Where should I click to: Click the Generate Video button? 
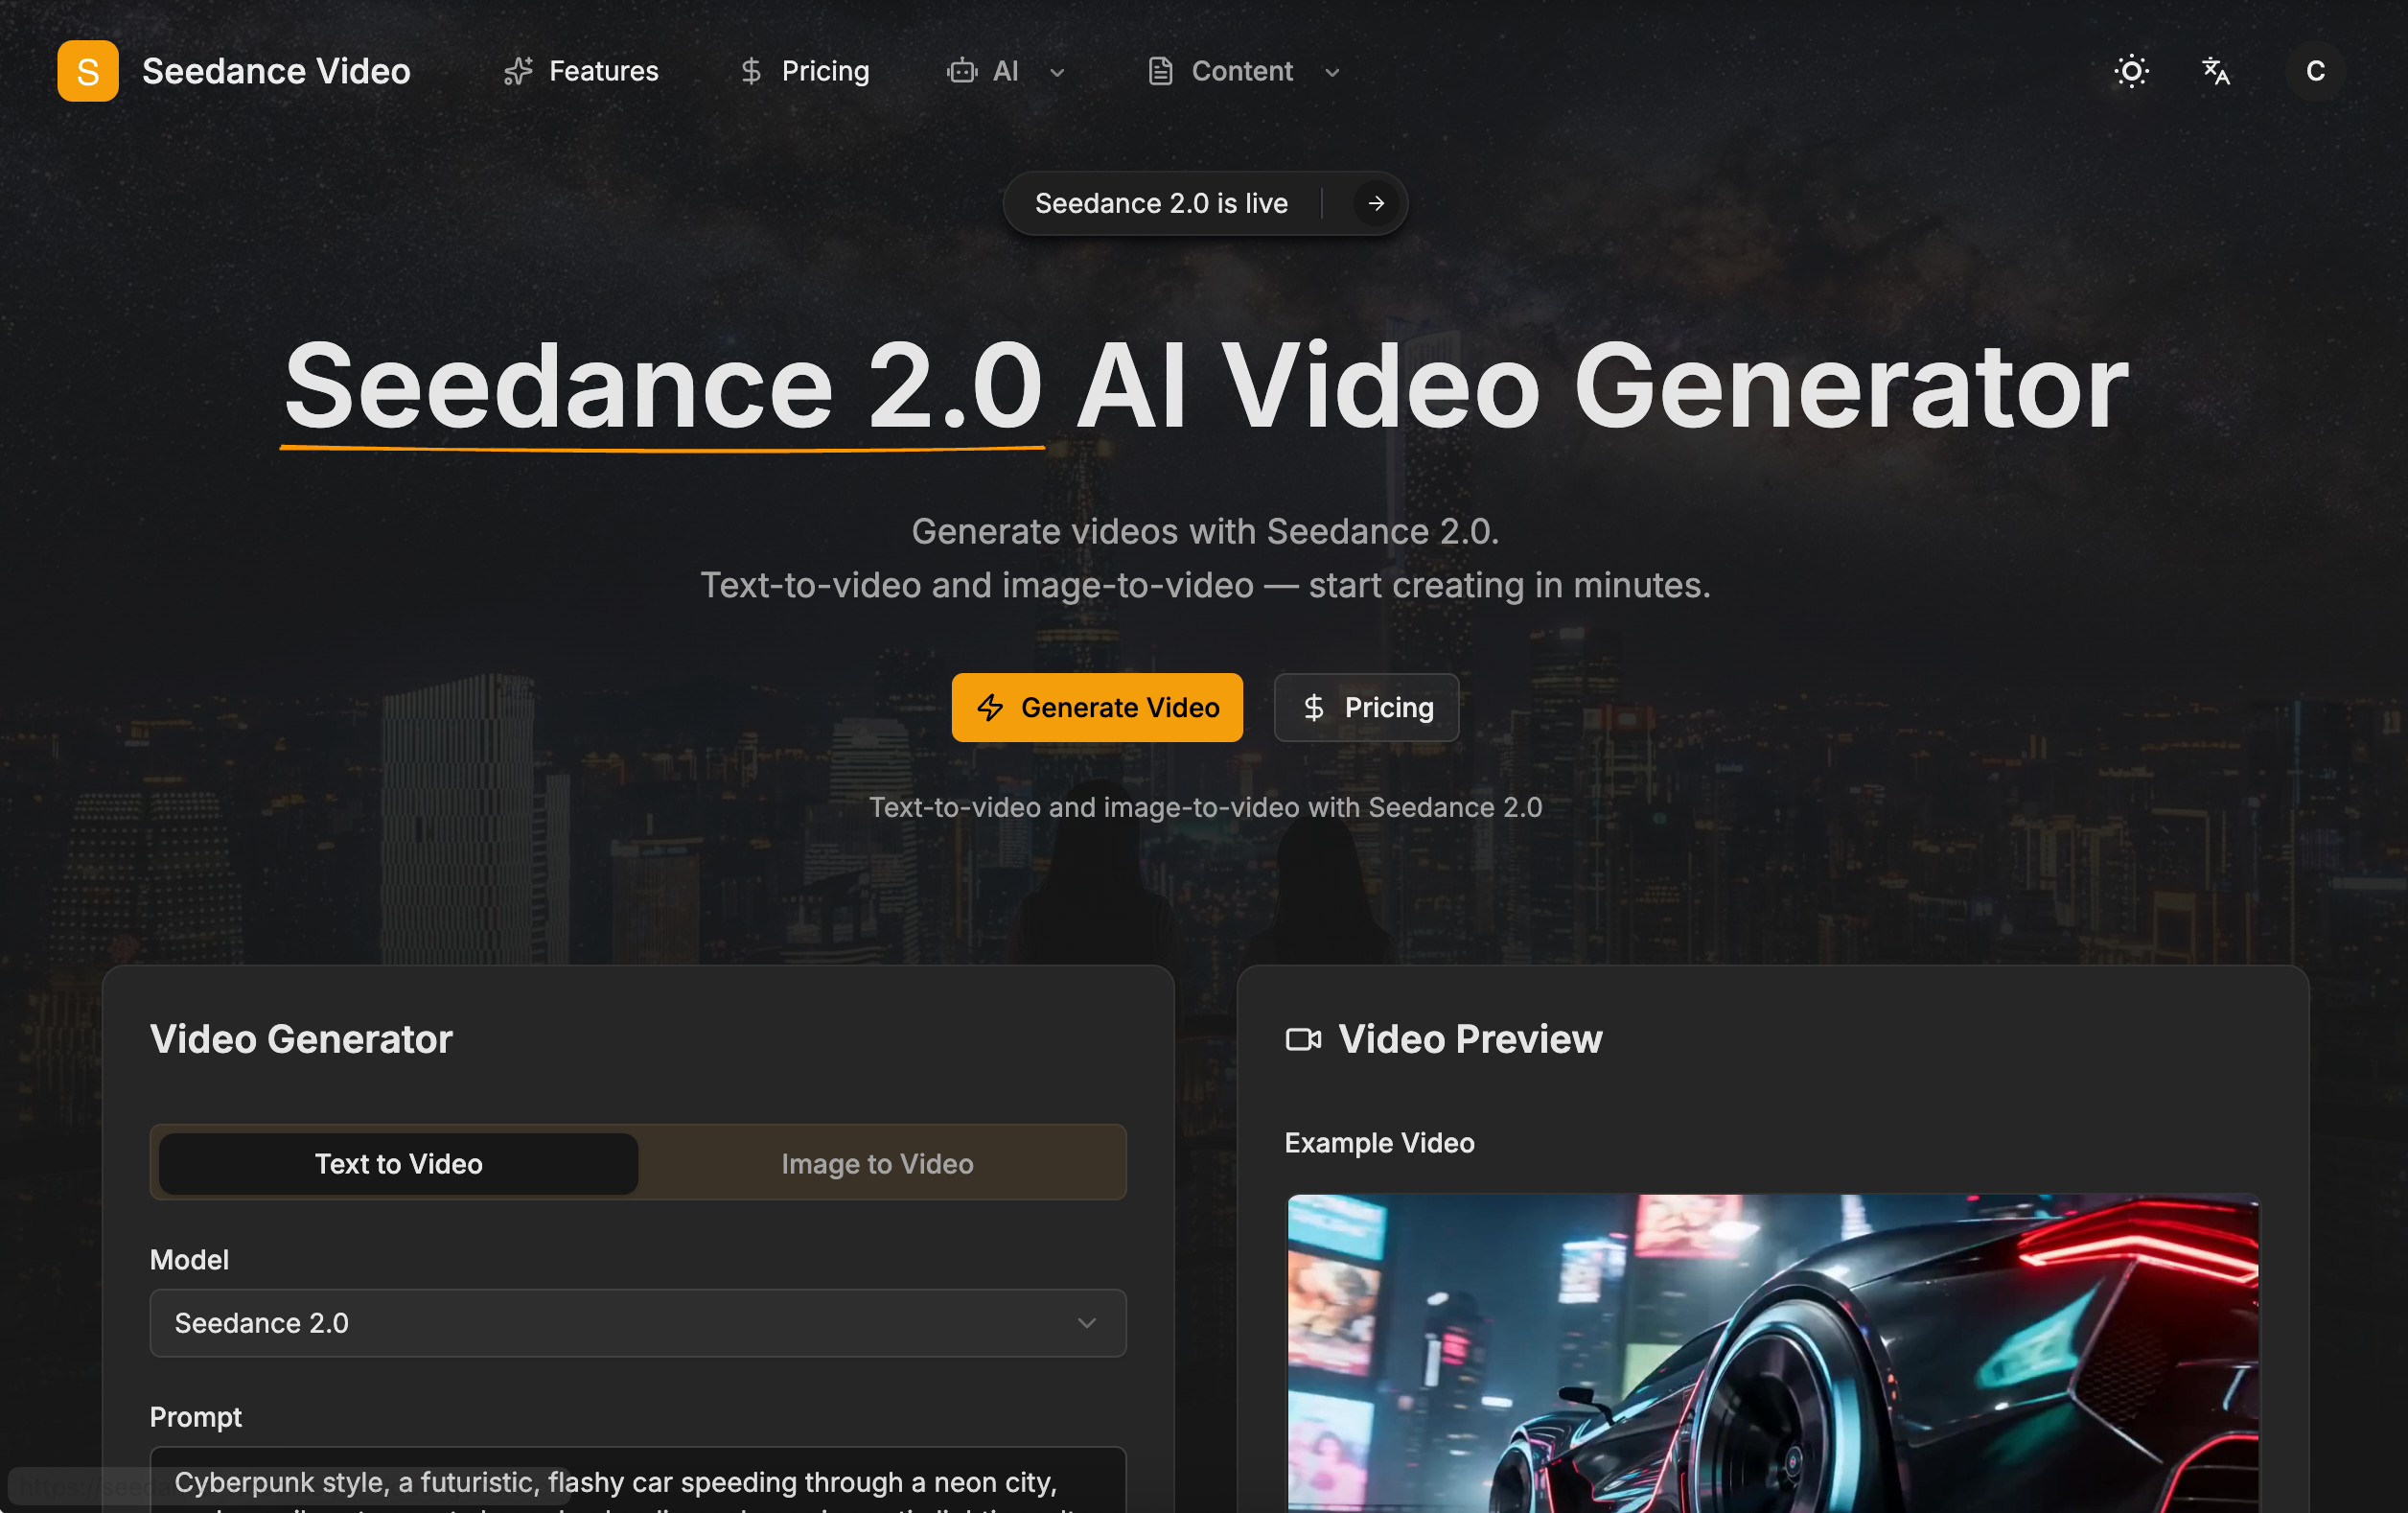(1098, 708)
